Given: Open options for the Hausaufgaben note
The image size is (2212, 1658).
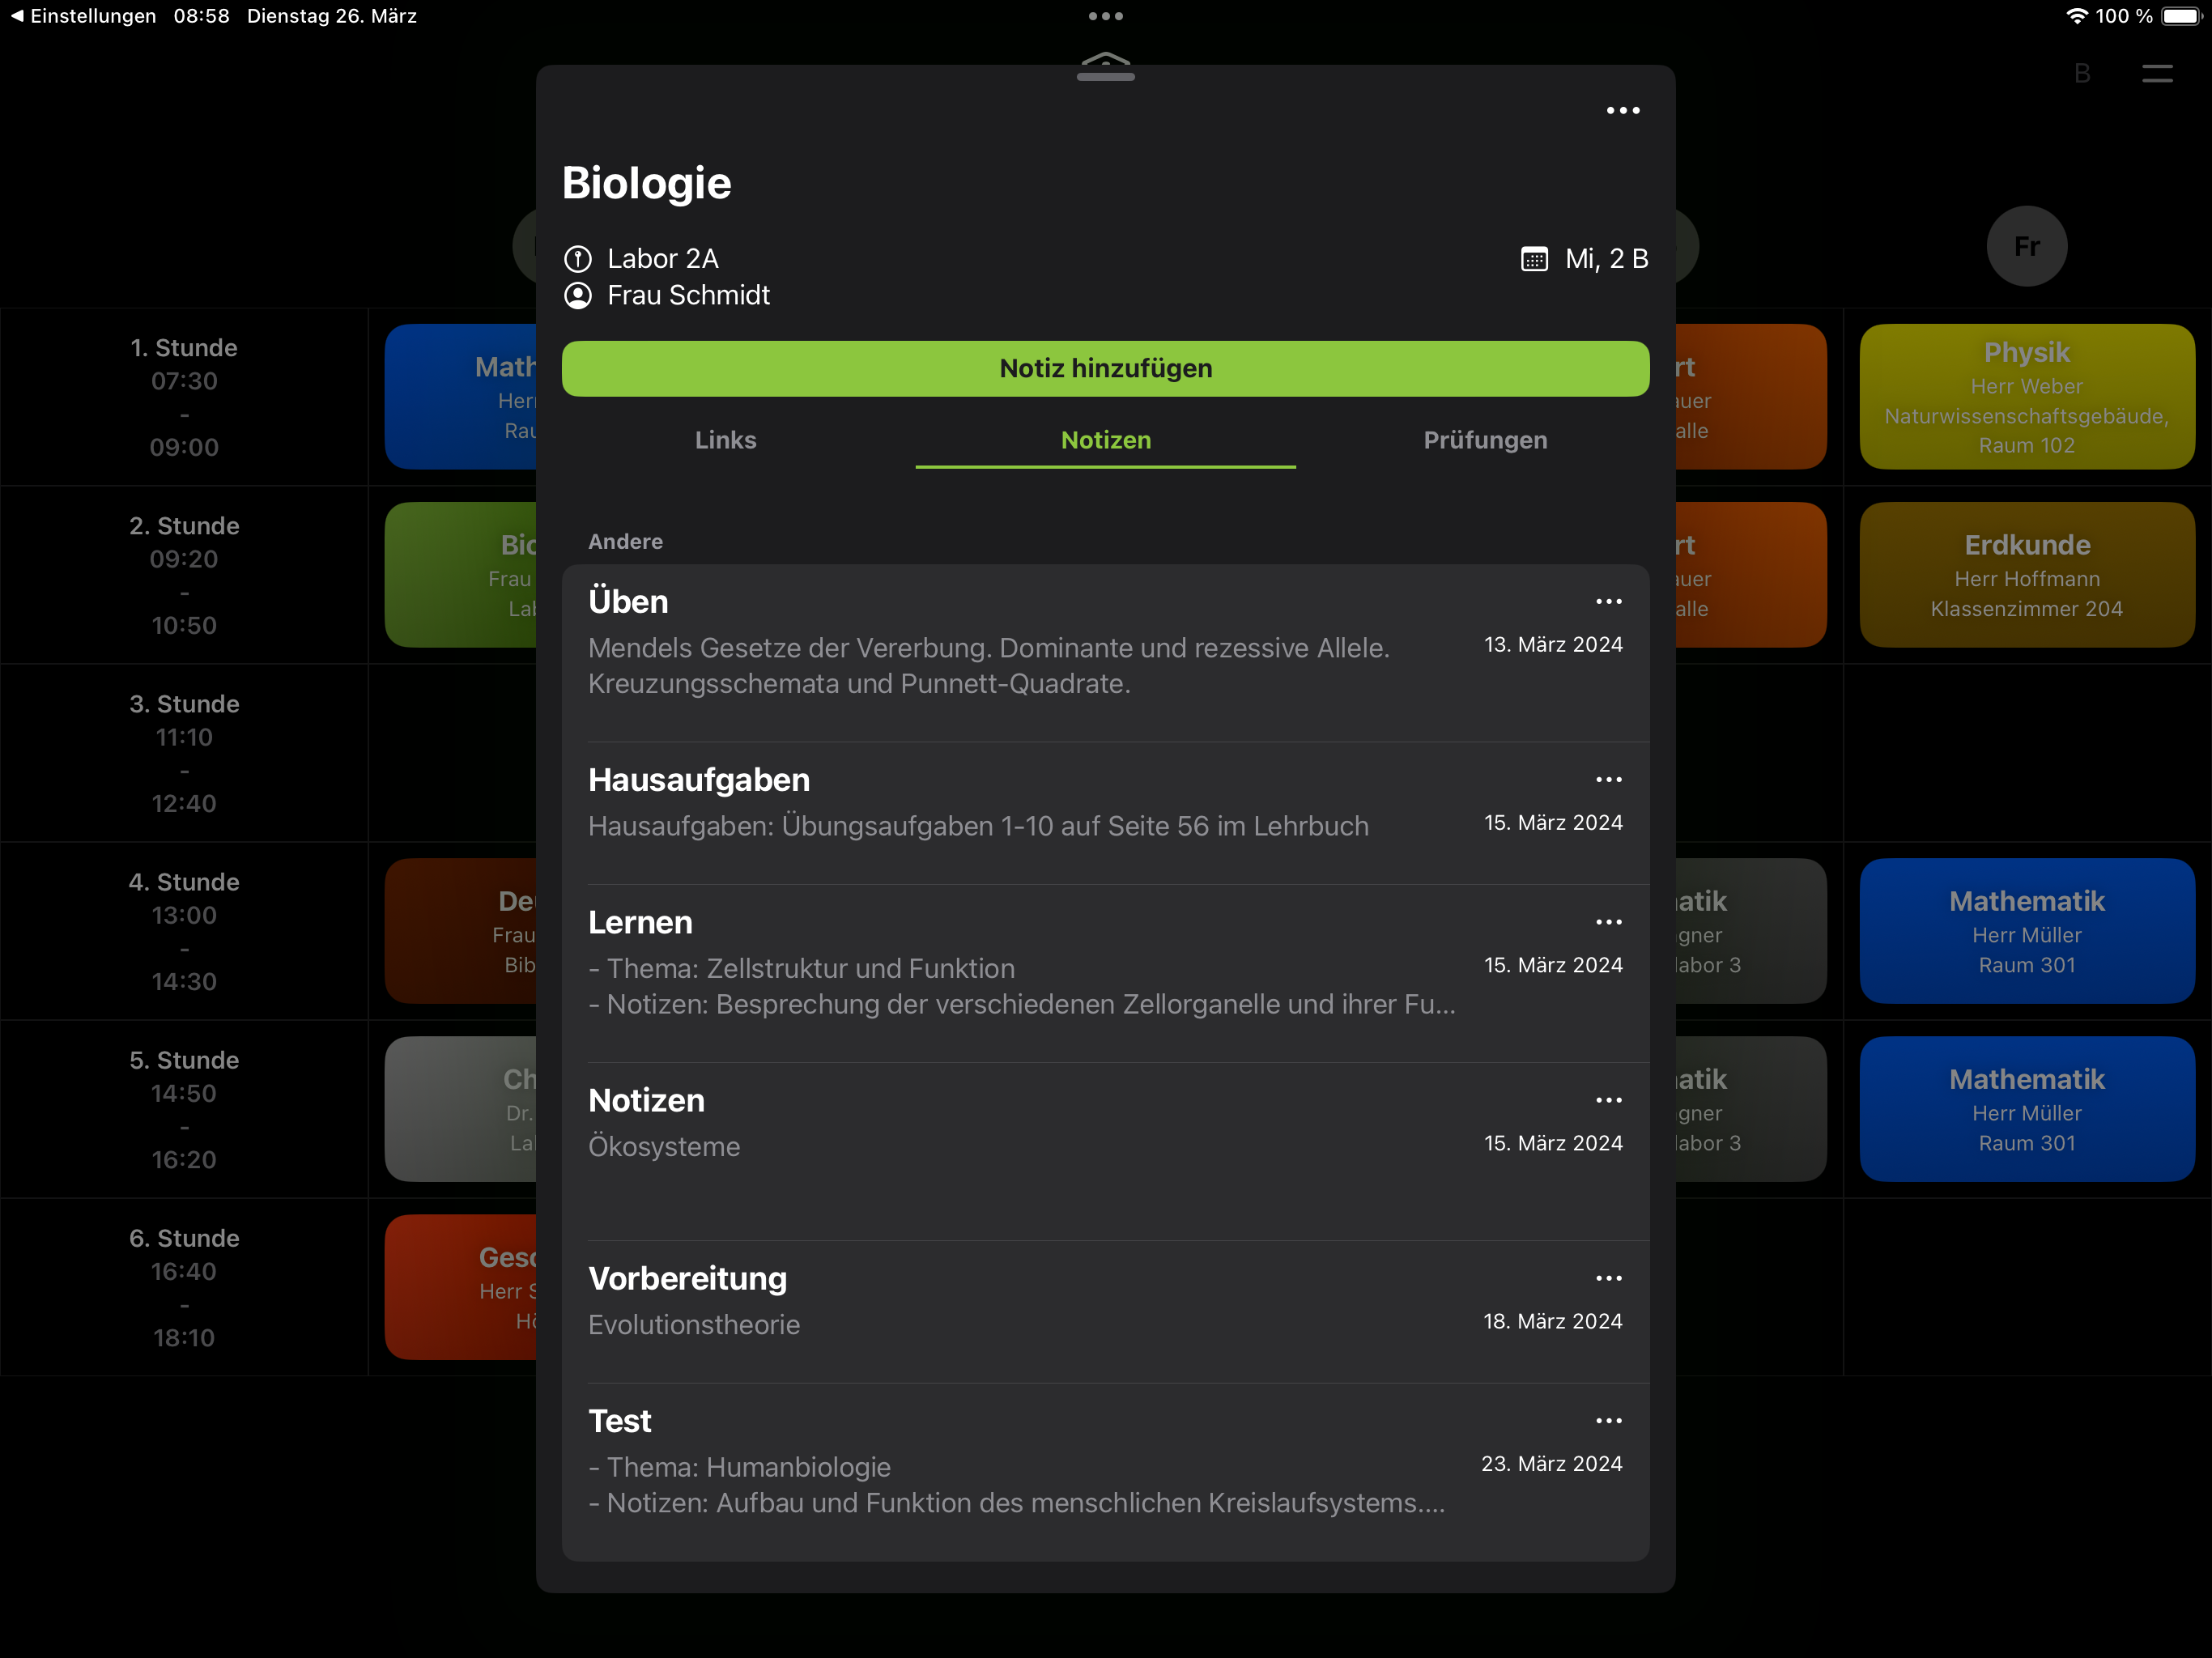Looking at the screenshot, I should pyautogui.click(x=1608, y=779).
